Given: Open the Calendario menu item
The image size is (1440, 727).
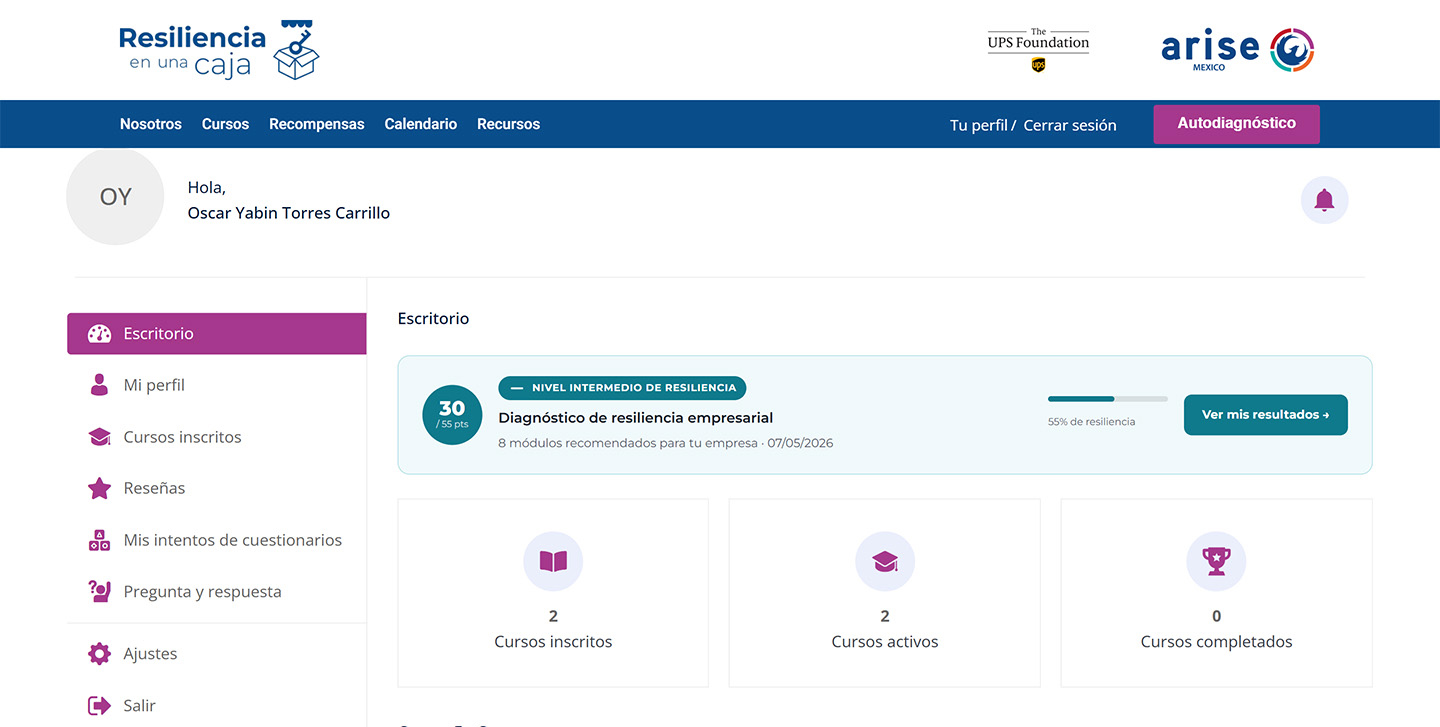Looking at the screenshot, I should click(x=421, y=124).
